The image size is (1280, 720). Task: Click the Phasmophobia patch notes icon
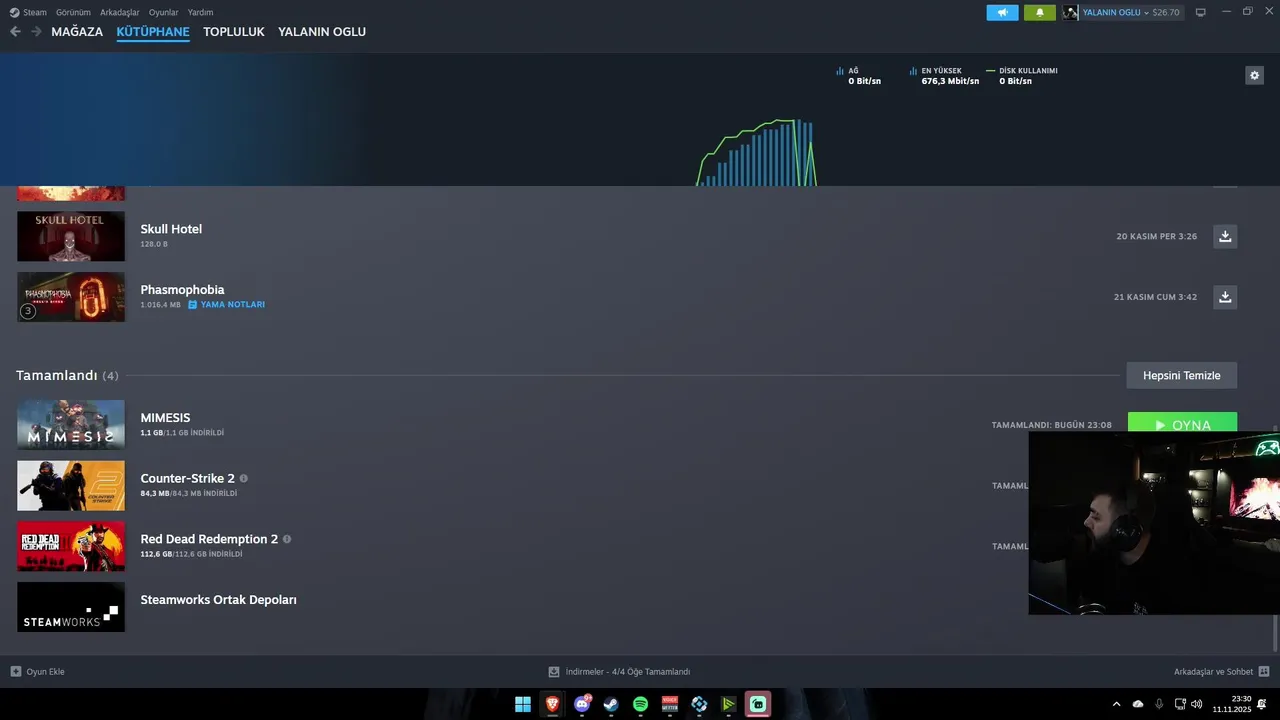[193, 304]
